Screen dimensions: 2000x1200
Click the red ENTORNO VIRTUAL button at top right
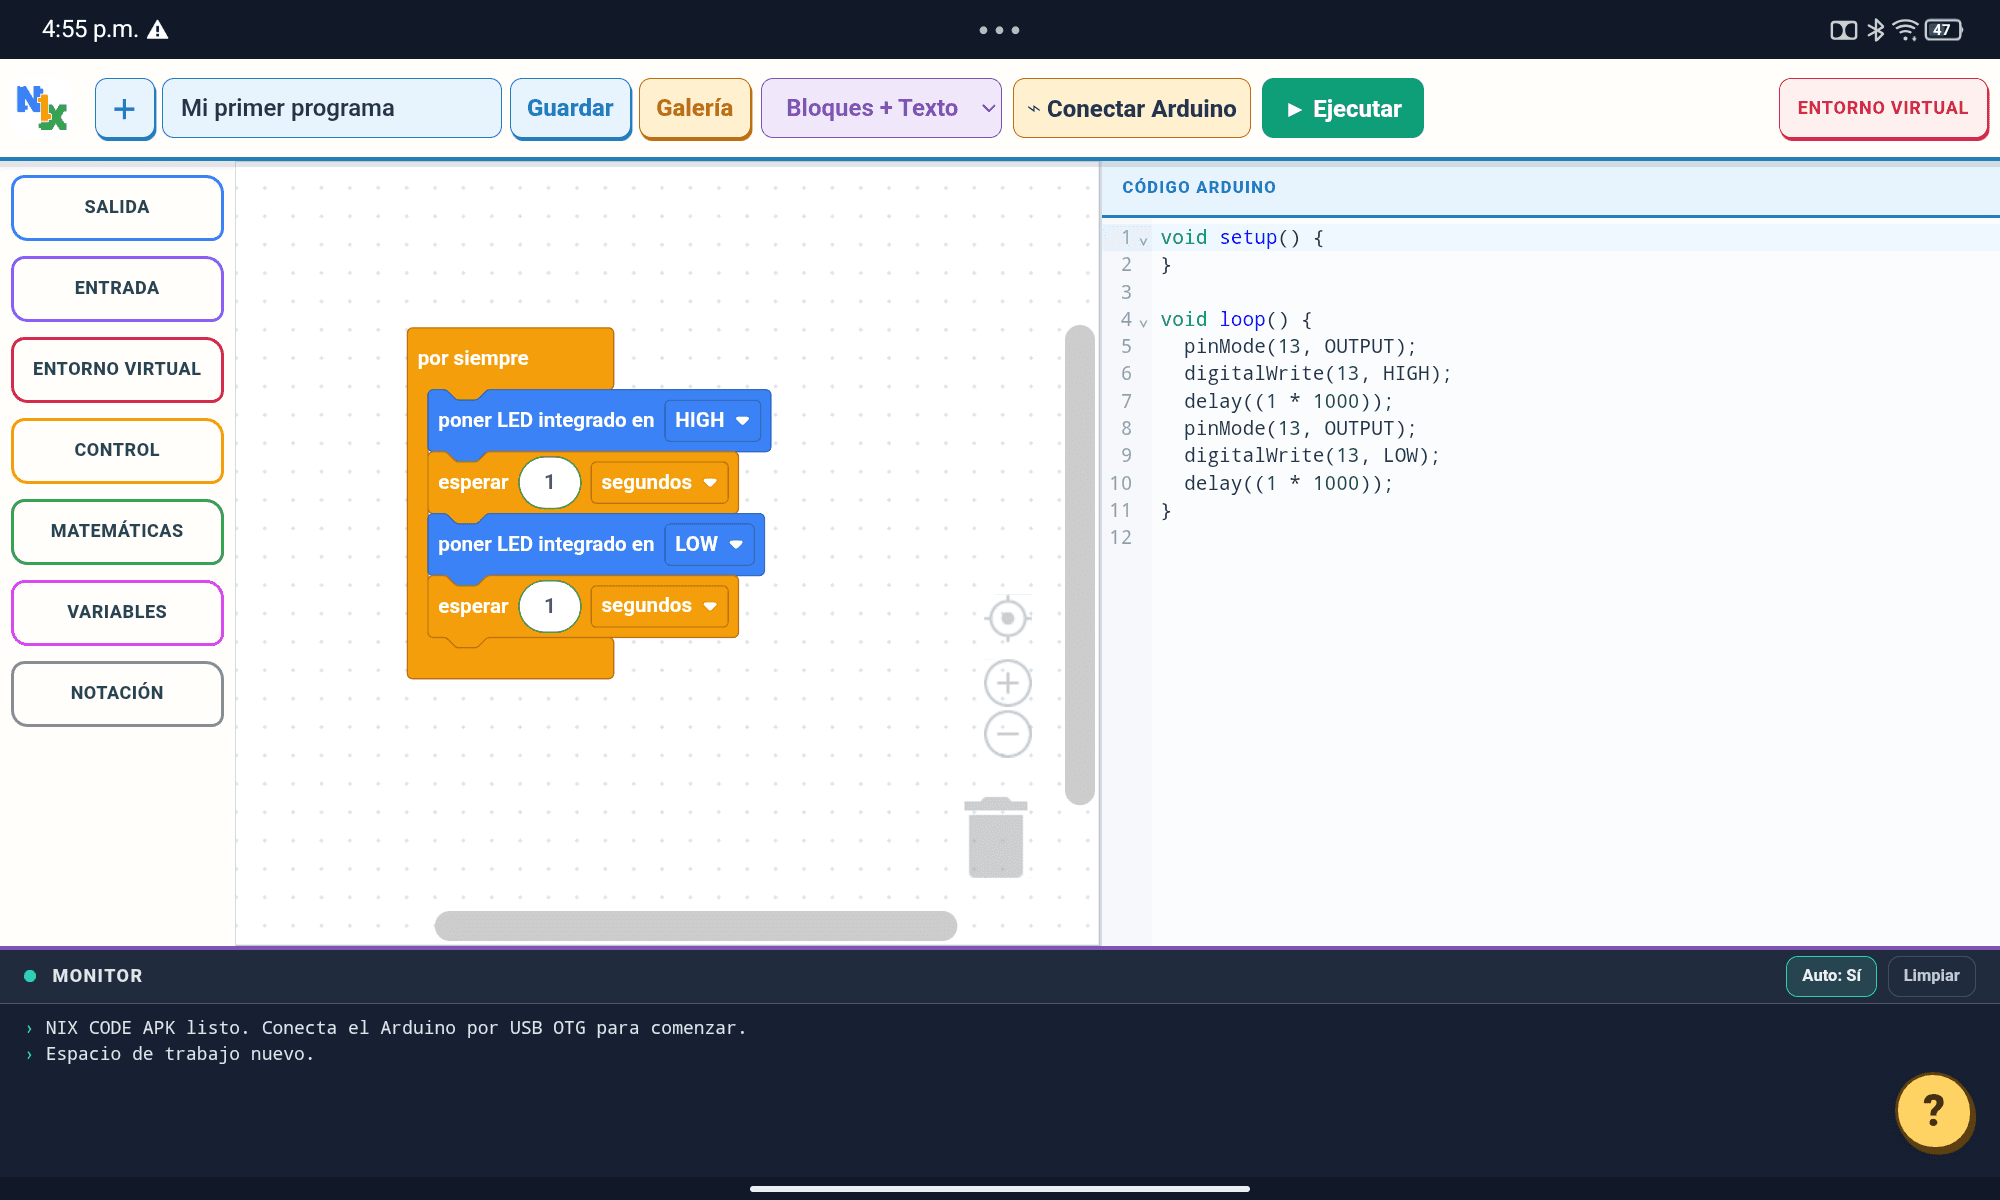point(1883,108)
